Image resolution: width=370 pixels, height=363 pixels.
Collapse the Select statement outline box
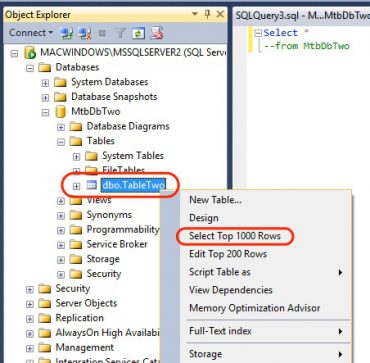pos(258,33)
